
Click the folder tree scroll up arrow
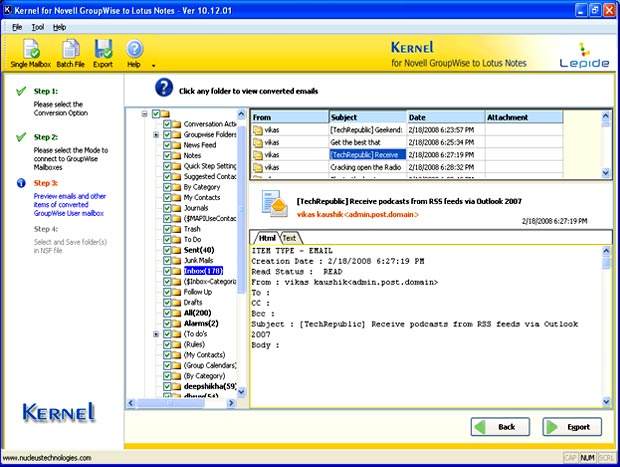coord(241,114)
